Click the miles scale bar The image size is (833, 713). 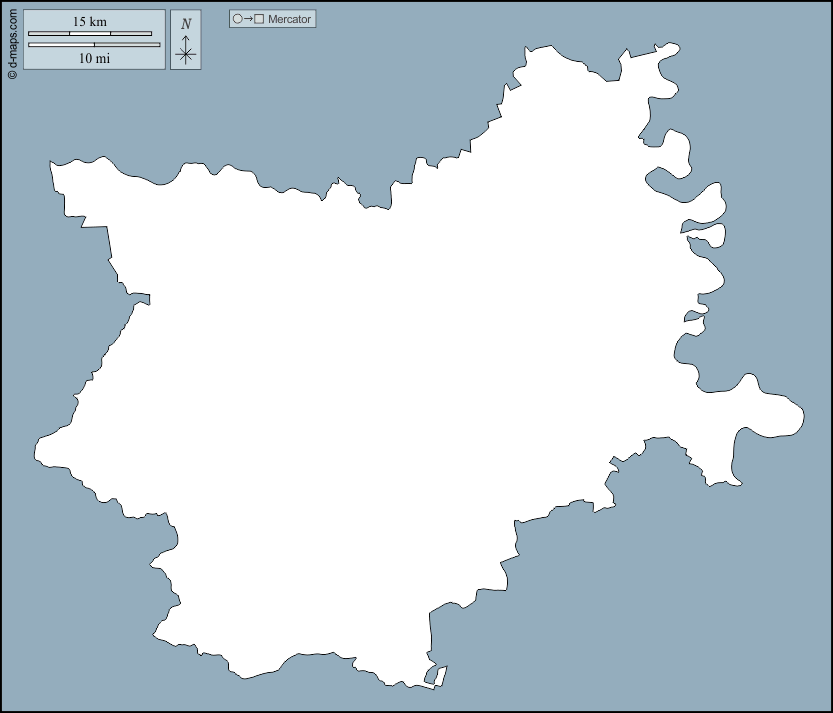[94, 45]
